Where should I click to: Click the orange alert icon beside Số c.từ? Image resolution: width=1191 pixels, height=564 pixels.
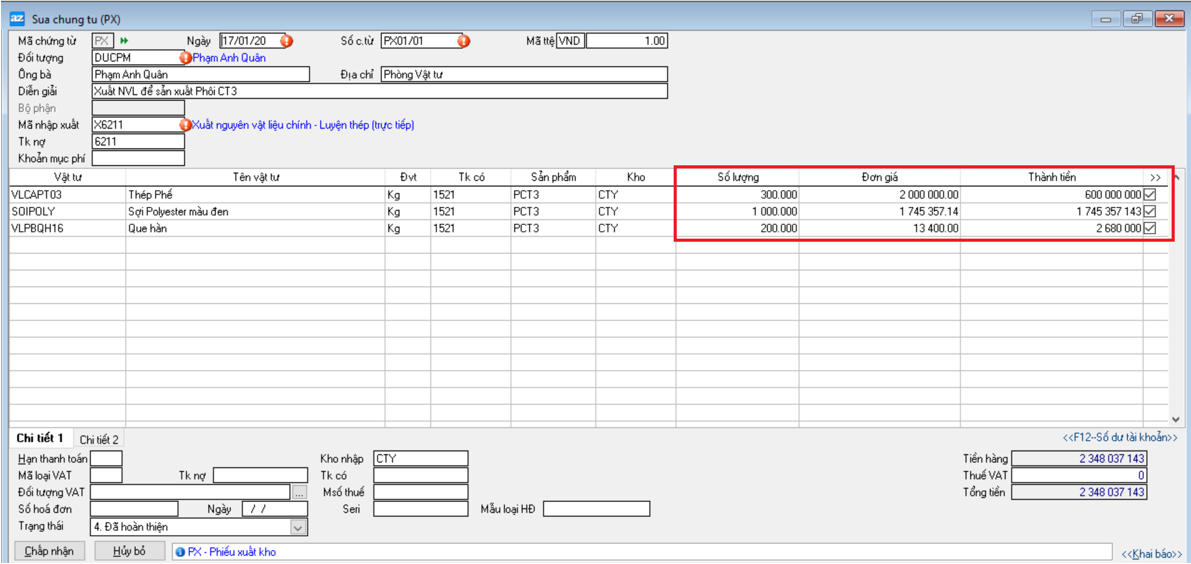pos(463,41)
